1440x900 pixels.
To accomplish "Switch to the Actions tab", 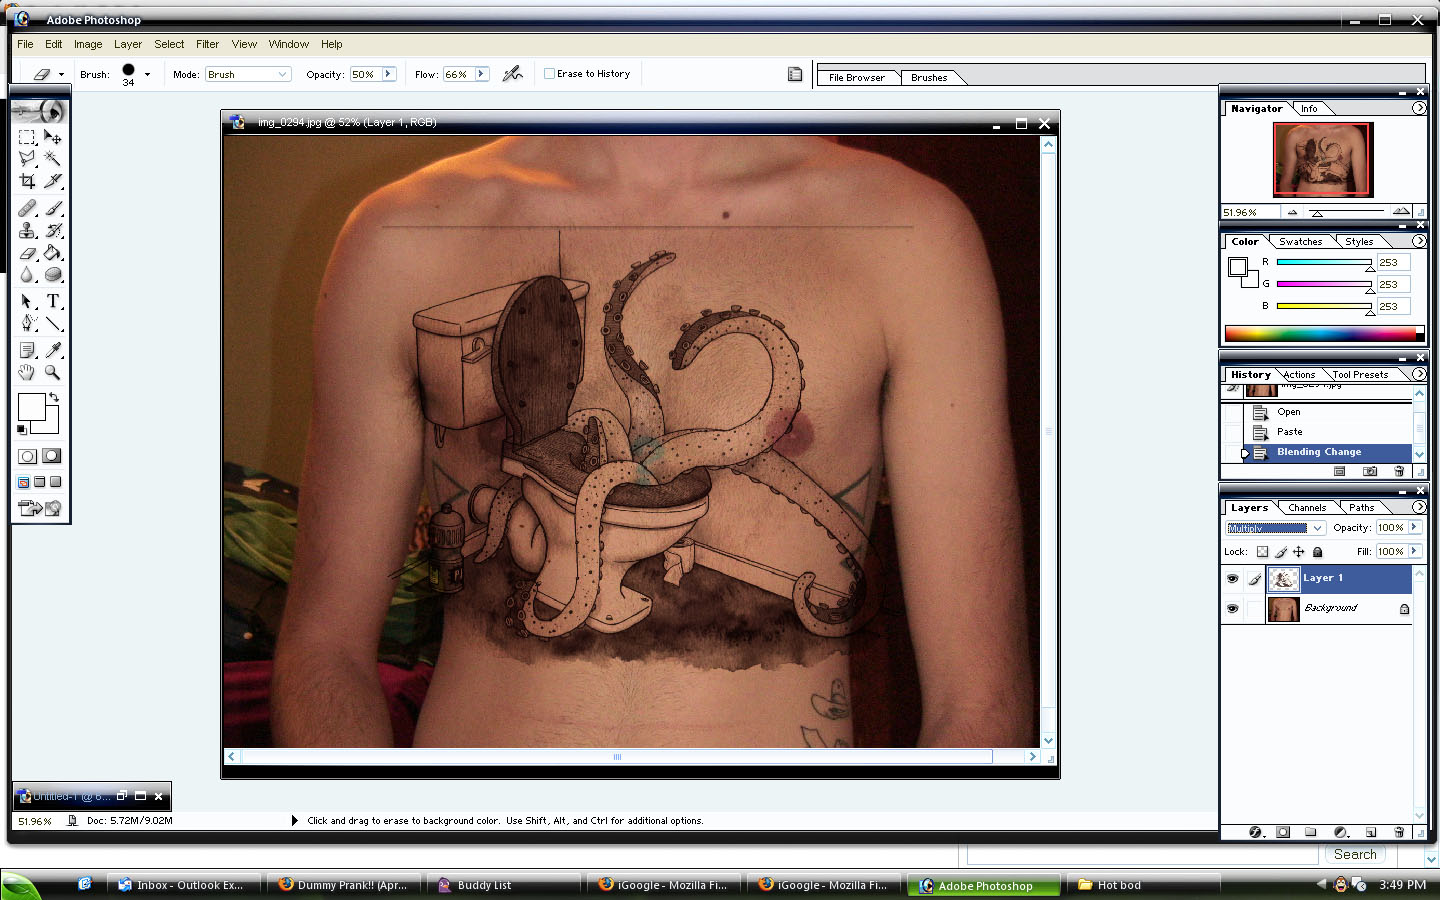I will pos(1299,375).
